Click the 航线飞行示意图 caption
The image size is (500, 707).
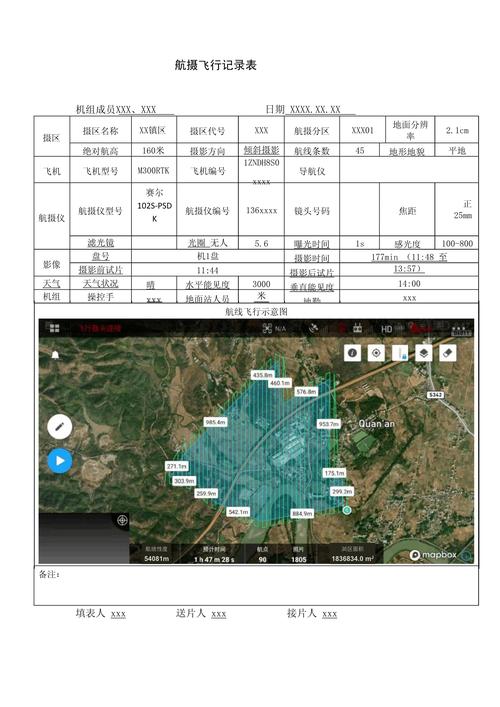pos(256,312)
